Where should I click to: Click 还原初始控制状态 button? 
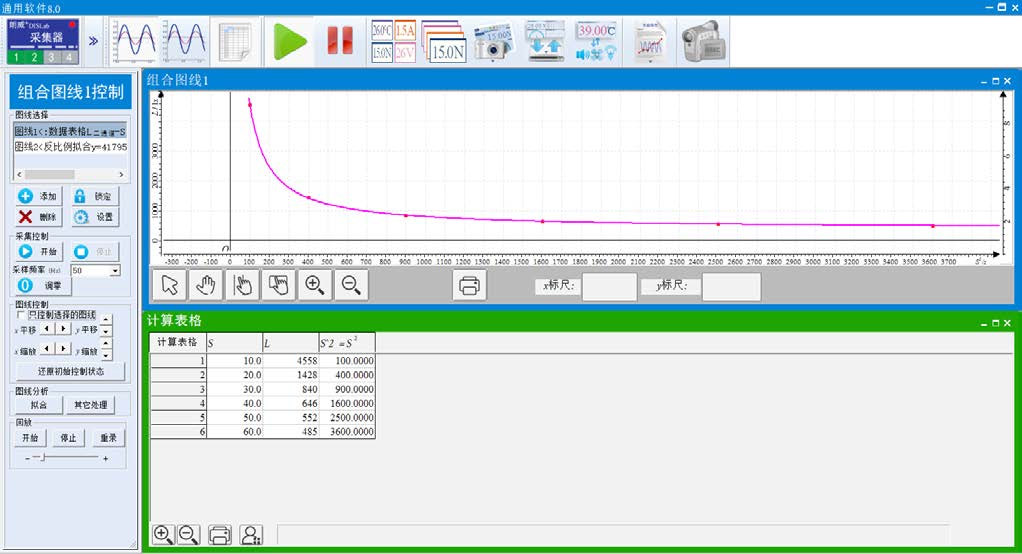pos(70,371)
